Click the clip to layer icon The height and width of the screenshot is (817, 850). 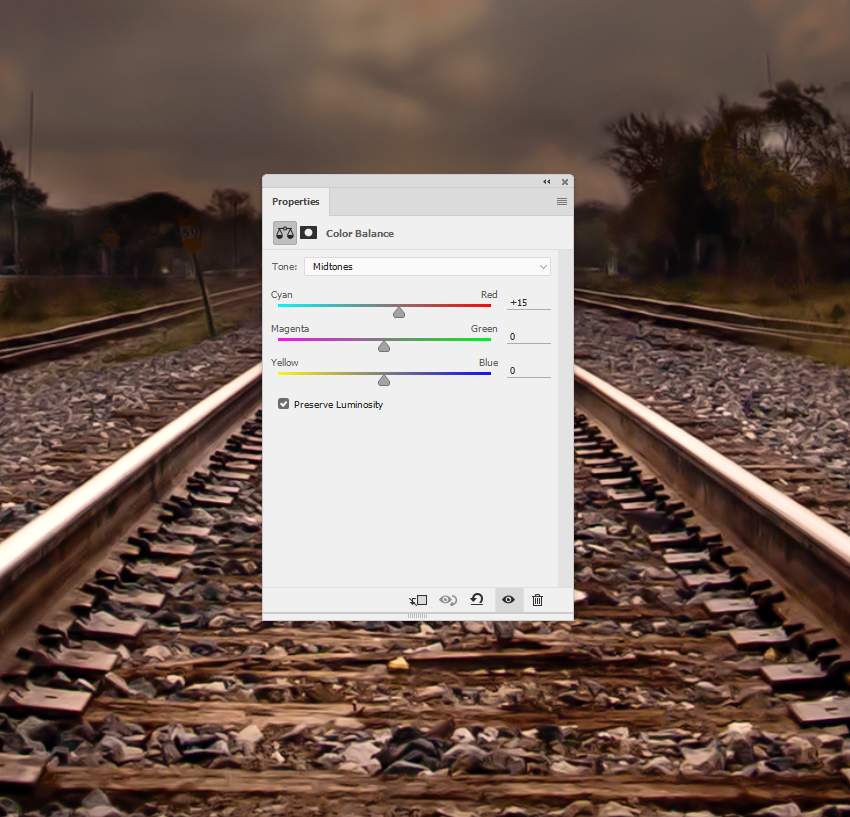pos(418,600)
